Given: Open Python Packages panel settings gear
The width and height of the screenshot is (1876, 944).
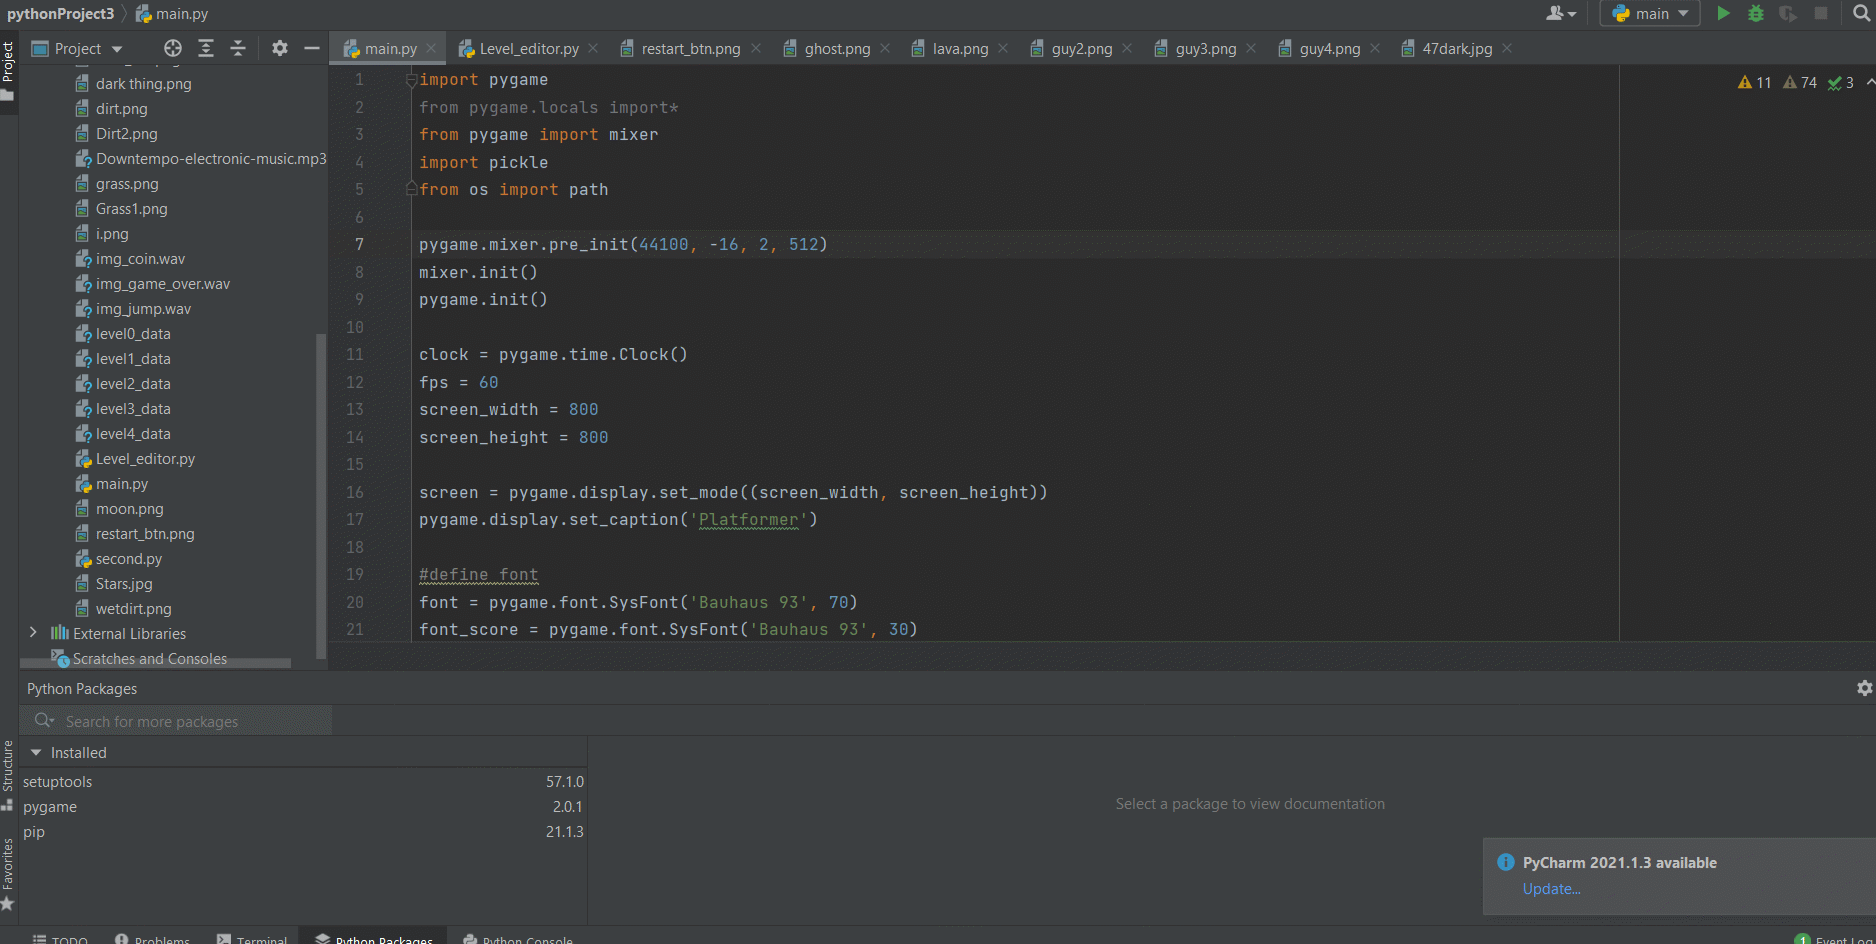Looking at the screenshot, I should pyautogui.click(x=1864, y=688).
